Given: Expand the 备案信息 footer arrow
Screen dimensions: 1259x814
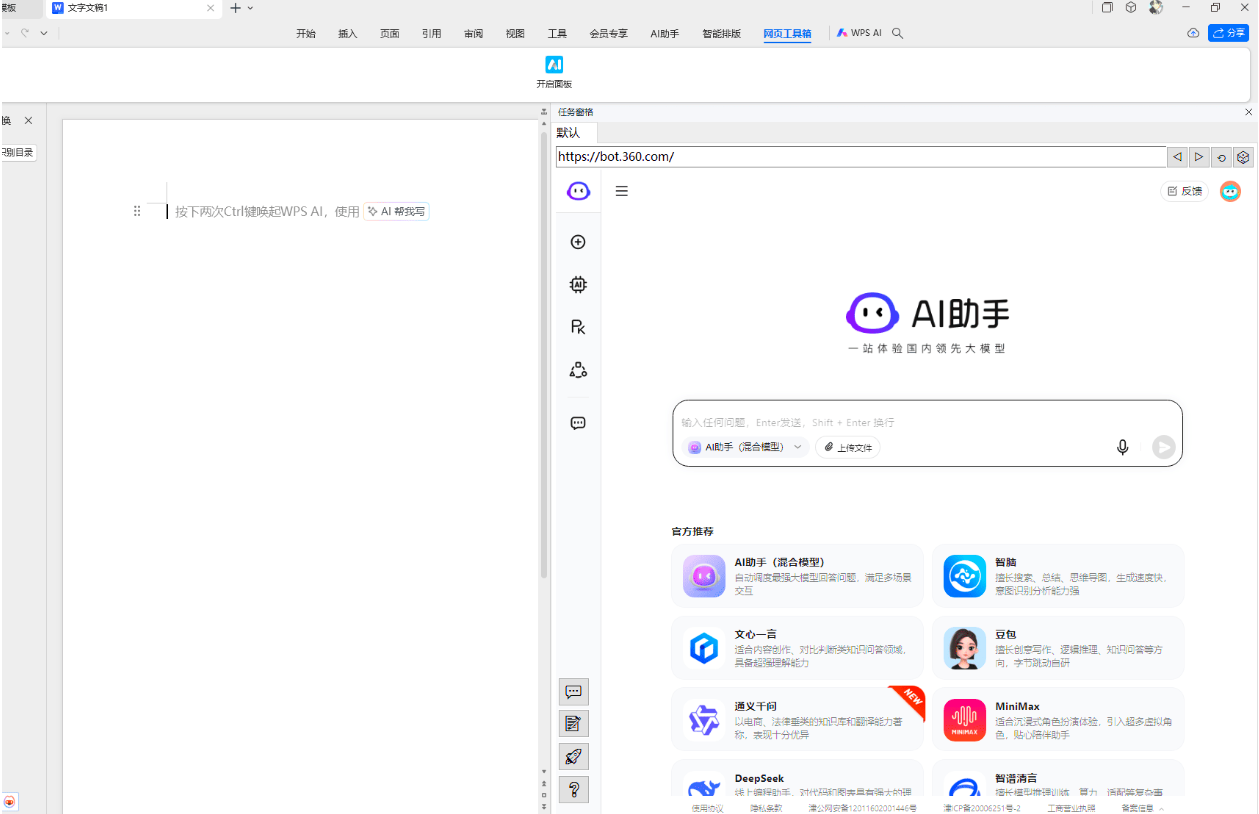Looking at the screenshot, I should (1161, 808).
